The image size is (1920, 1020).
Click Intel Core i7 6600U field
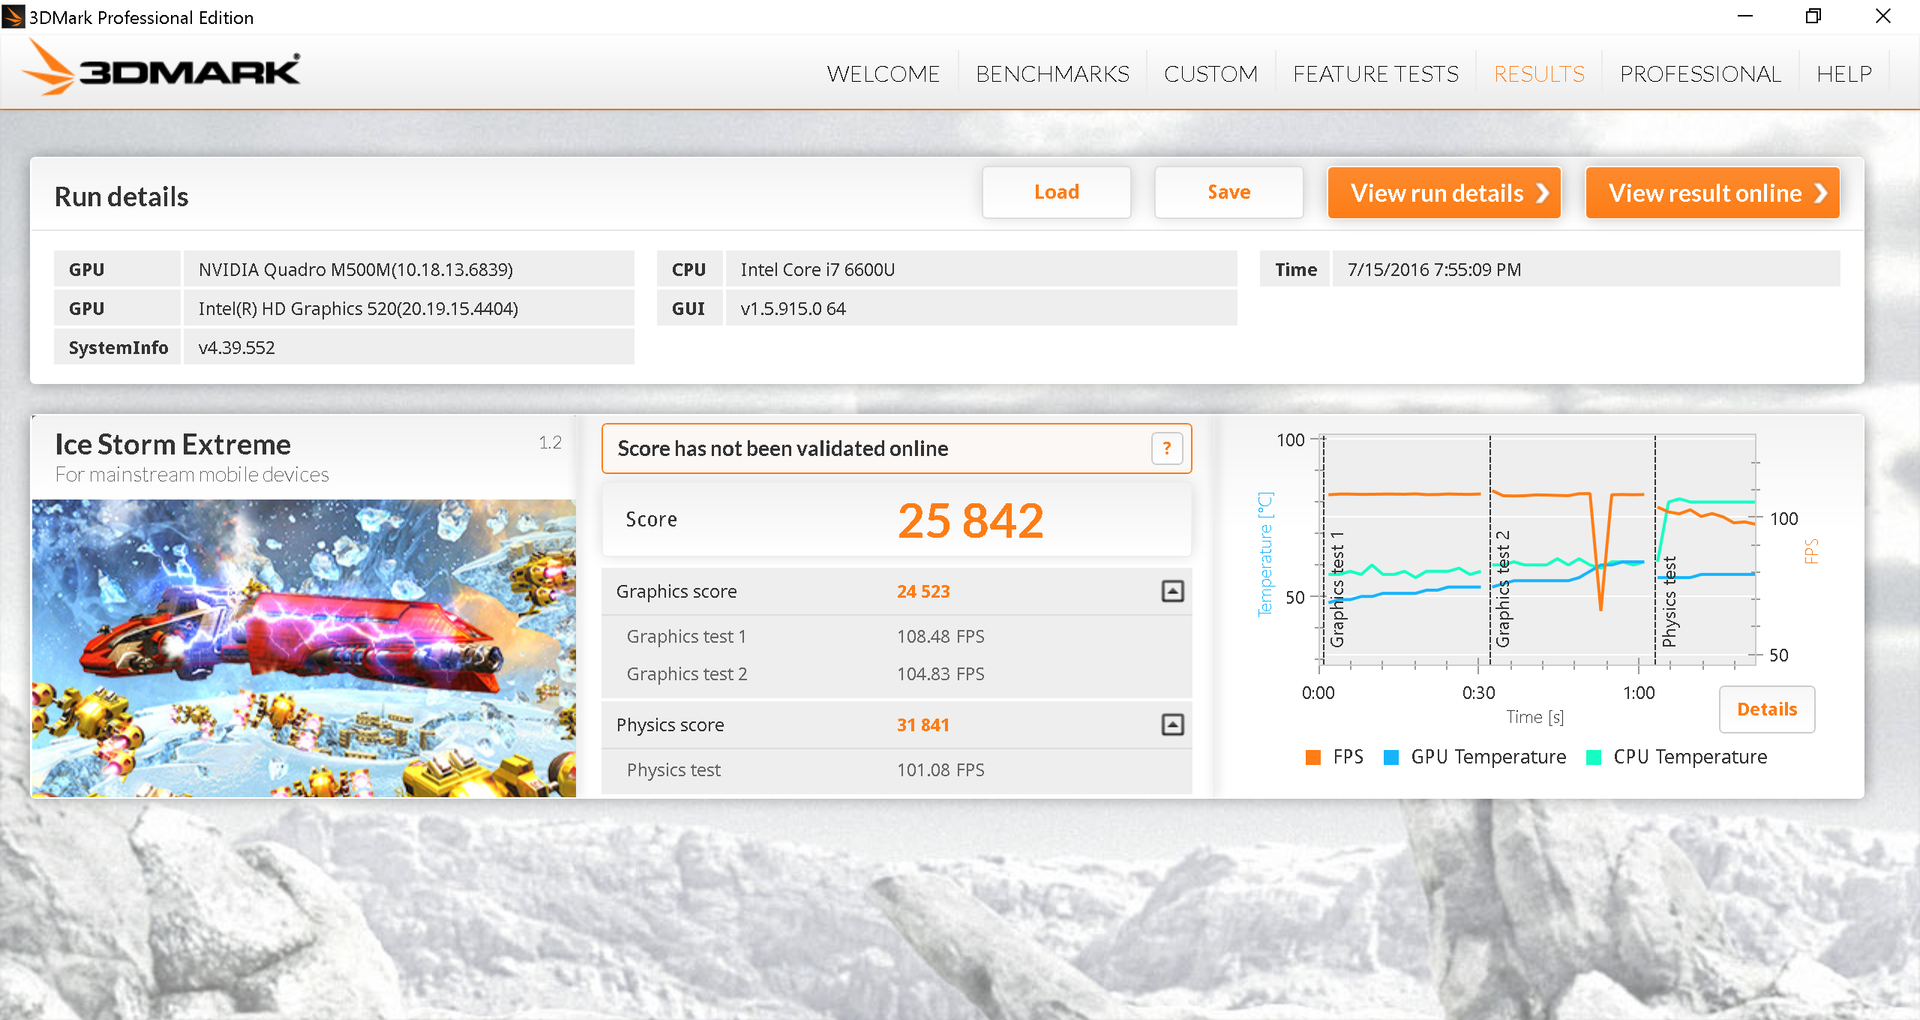pyautogui.click(x=981, y=269)
